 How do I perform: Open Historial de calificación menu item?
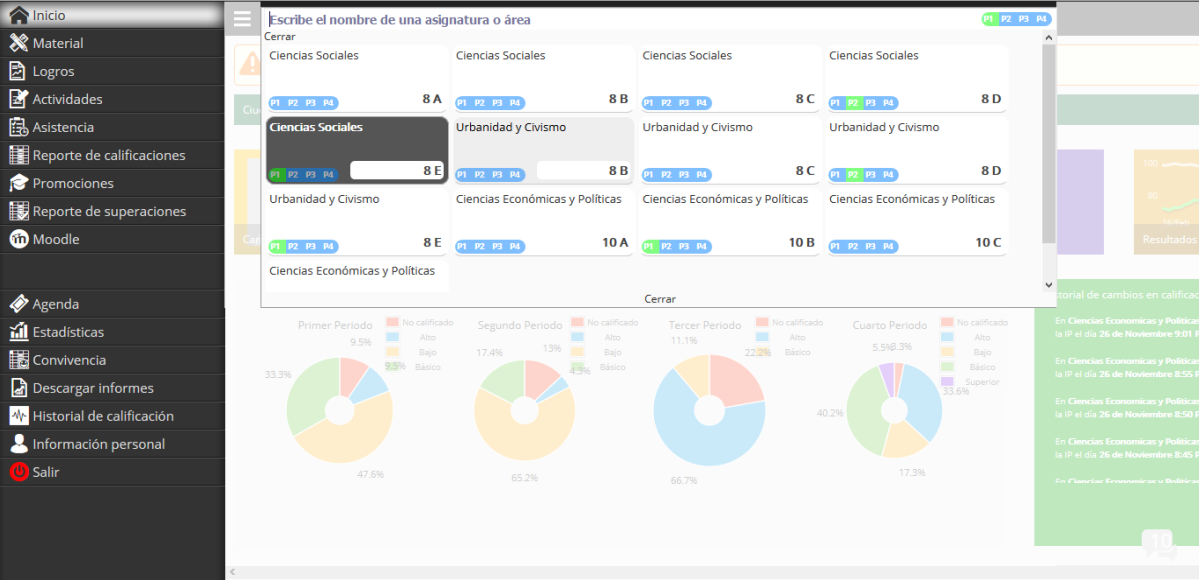[x=103, y=416]
